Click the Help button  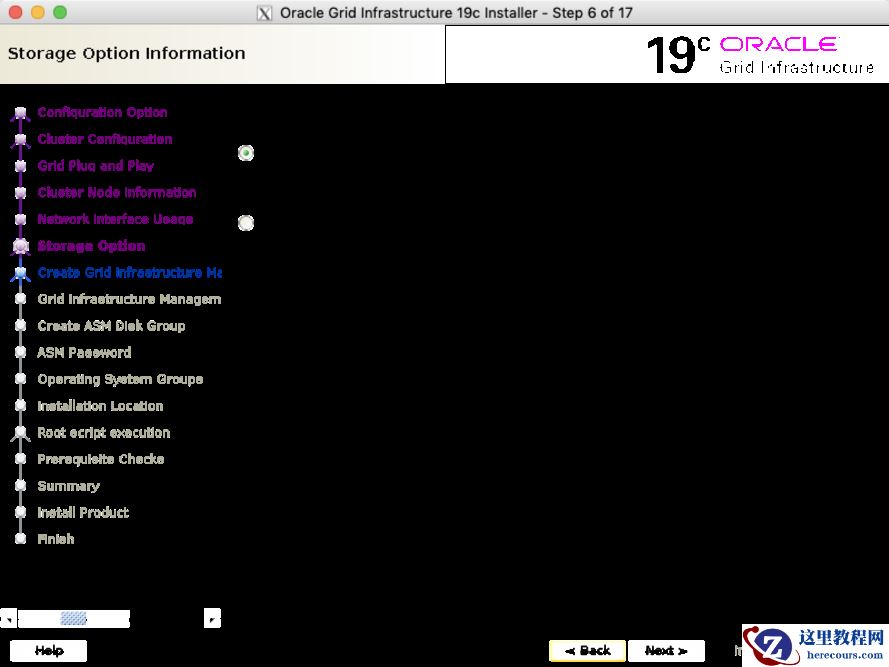(x=49, y=651)
